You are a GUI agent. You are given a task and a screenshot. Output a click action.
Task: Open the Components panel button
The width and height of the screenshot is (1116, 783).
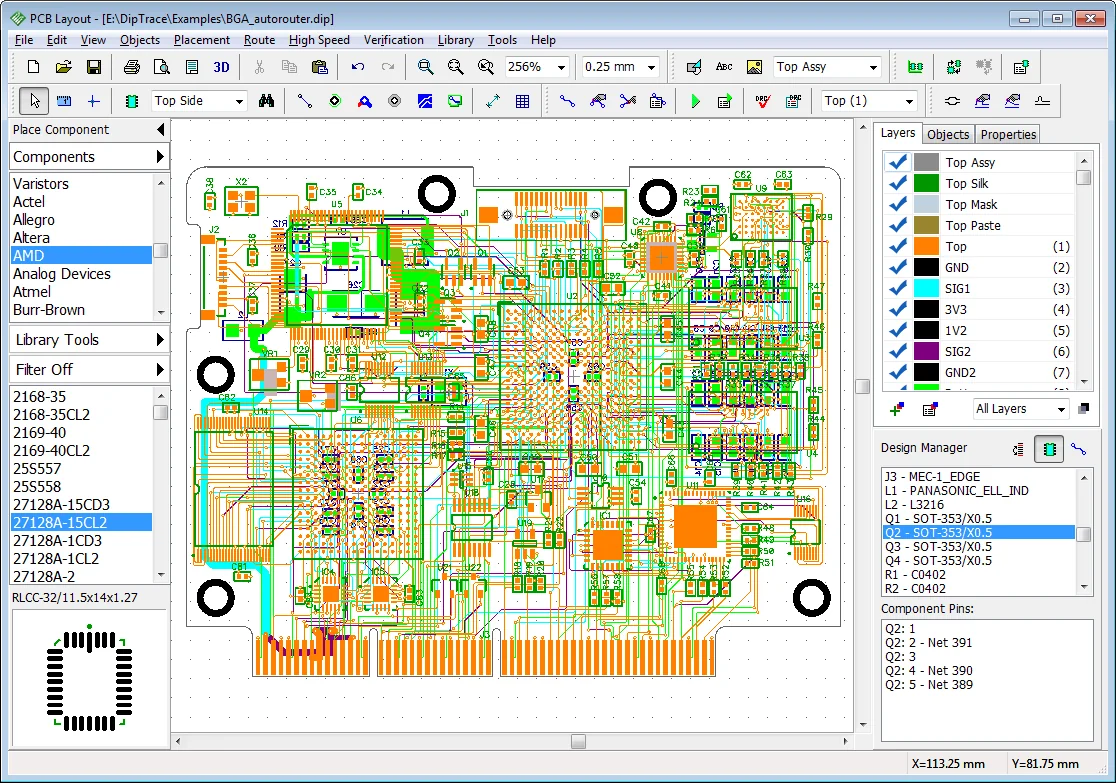88,156
